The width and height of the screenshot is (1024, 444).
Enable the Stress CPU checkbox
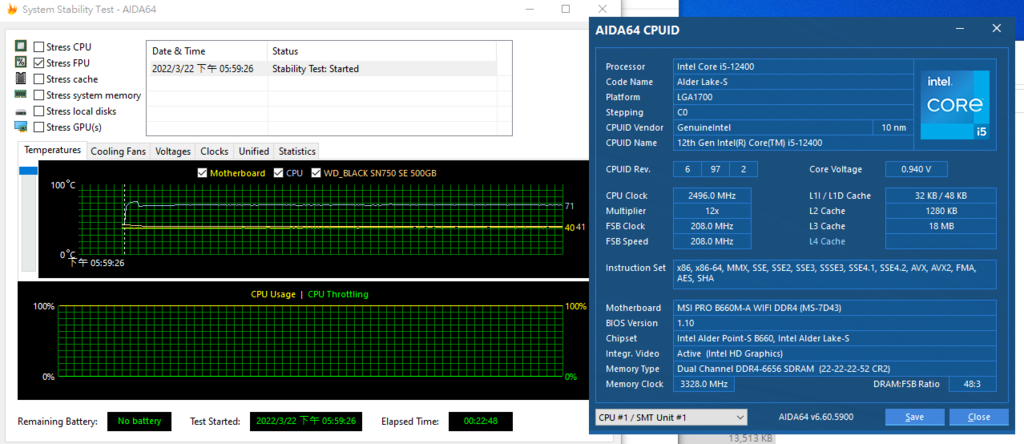coord(39,47)
